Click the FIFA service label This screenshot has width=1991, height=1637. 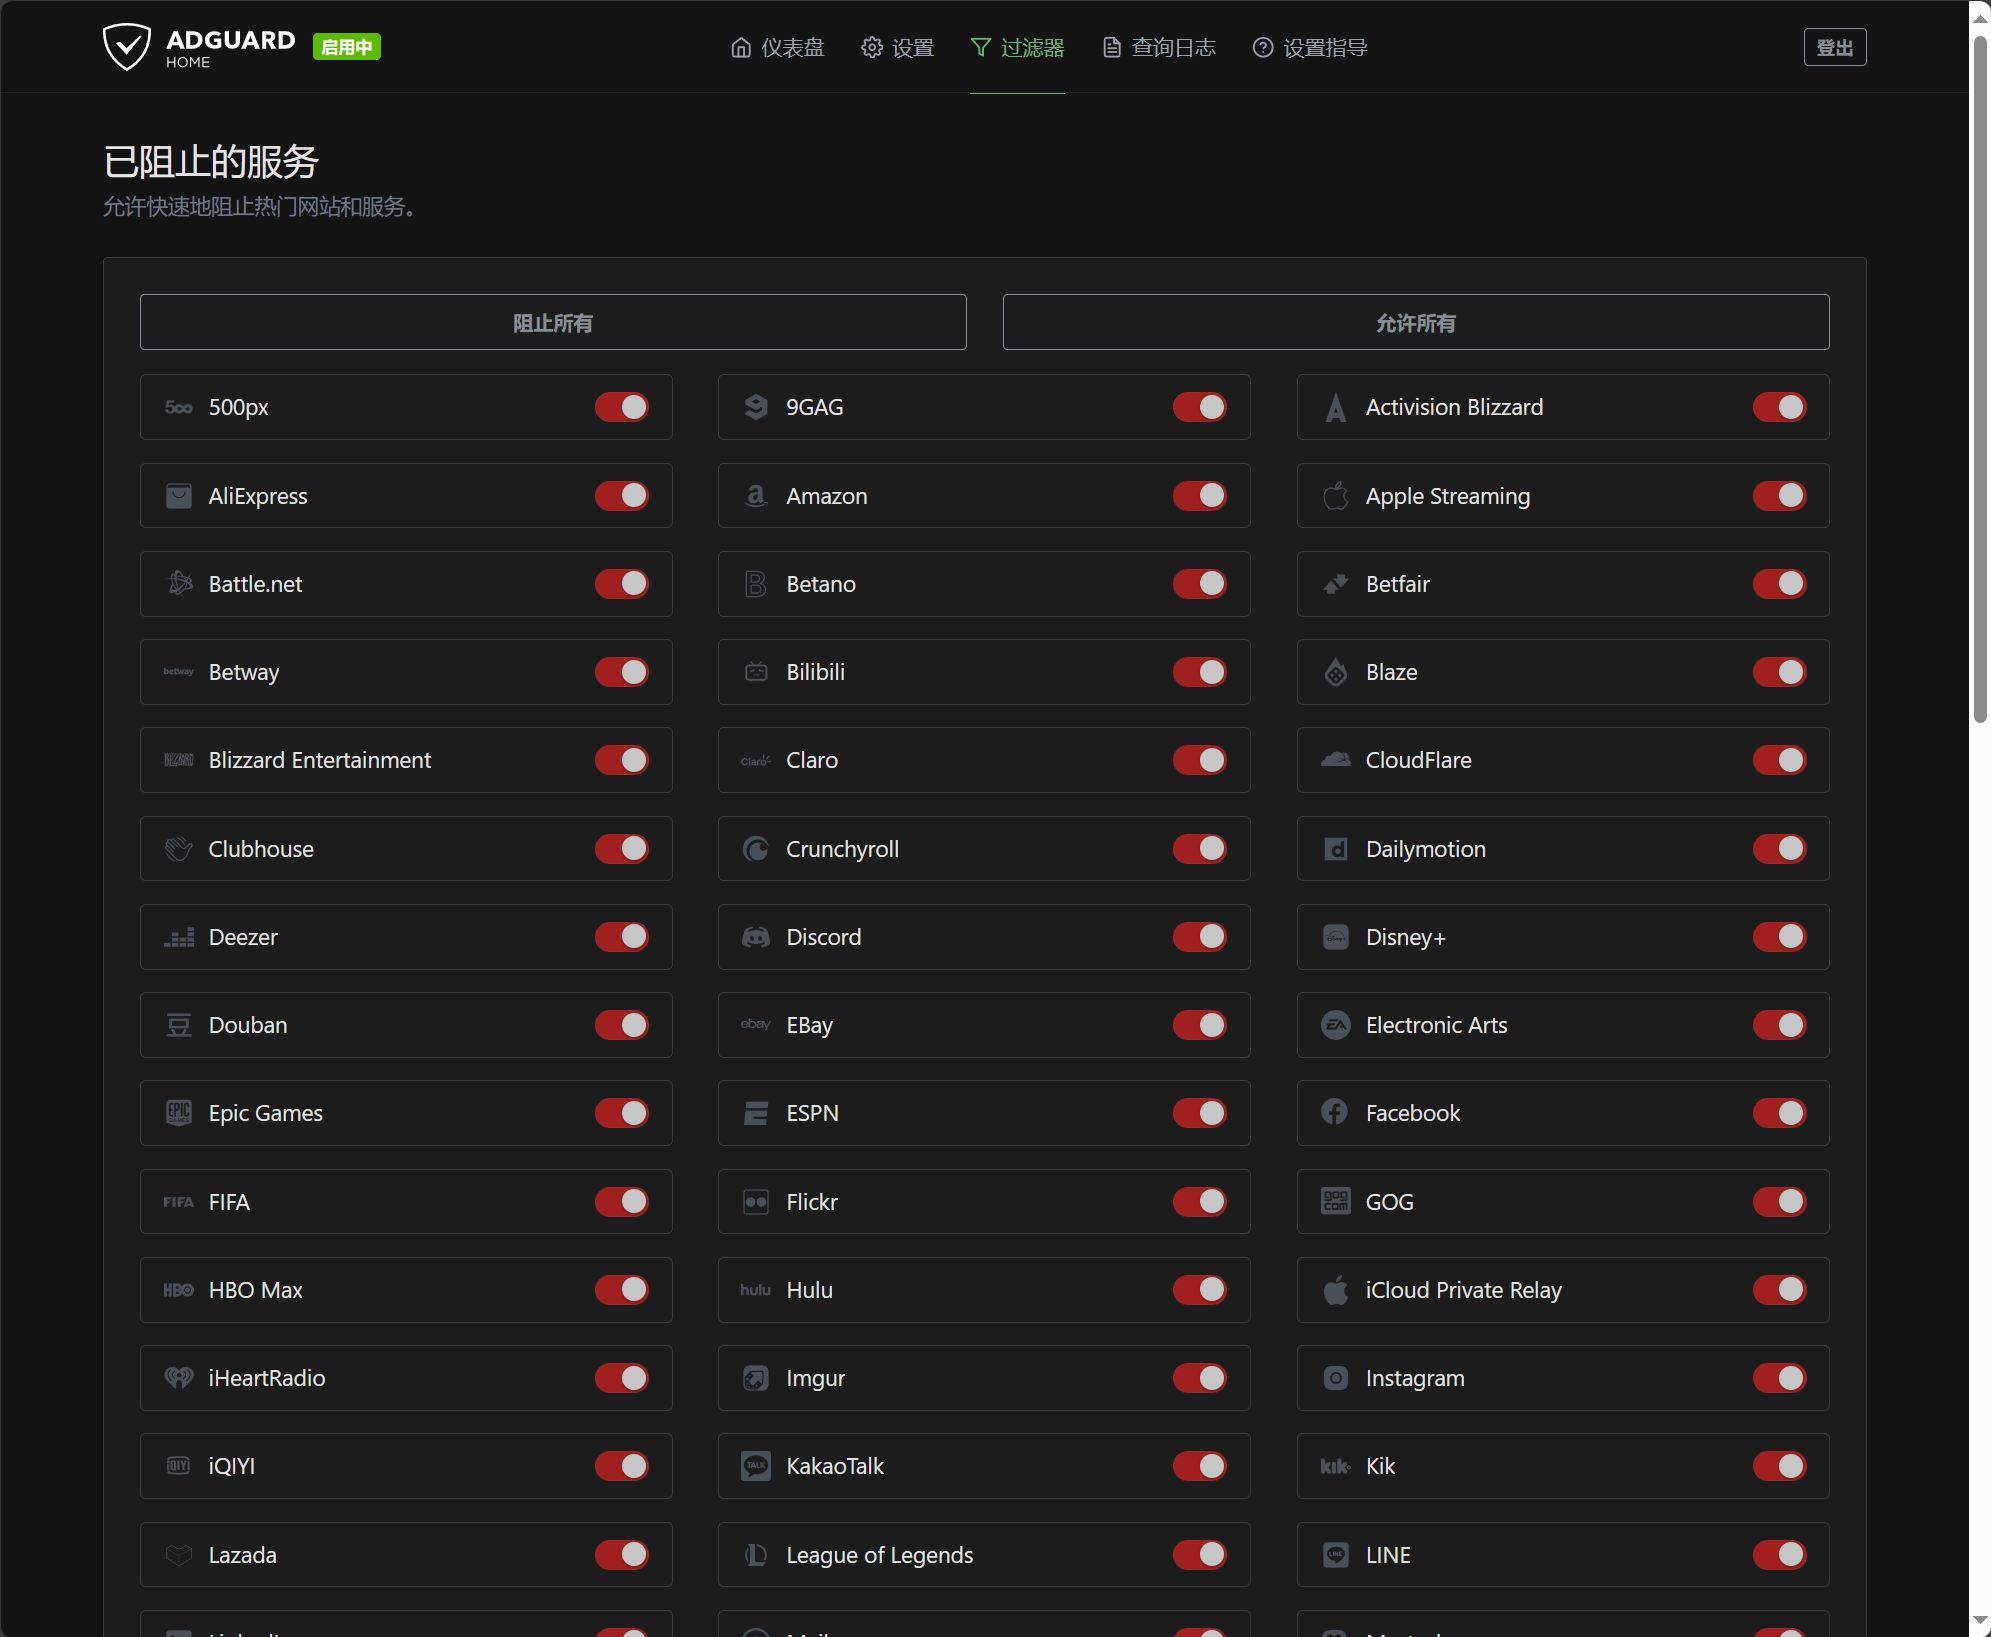click(229, 1202)
